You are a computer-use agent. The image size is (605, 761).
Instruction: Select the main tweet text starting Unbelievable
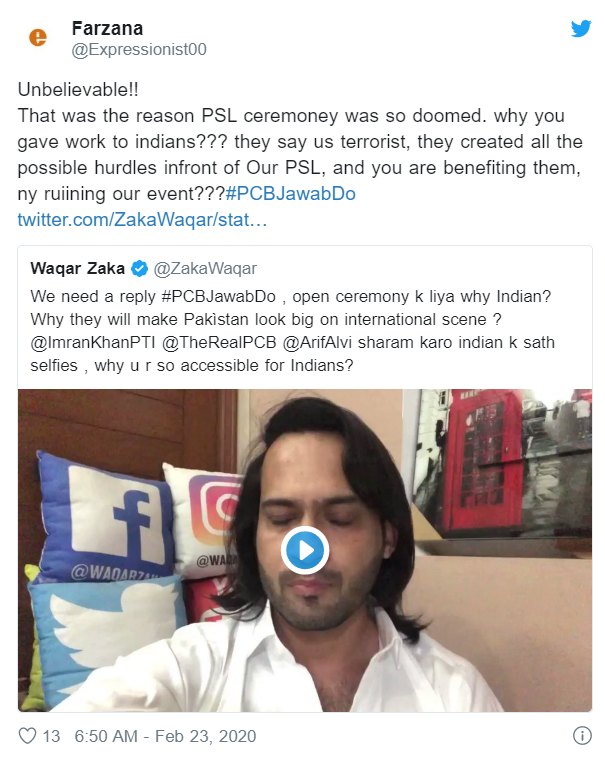coord(300,142)
